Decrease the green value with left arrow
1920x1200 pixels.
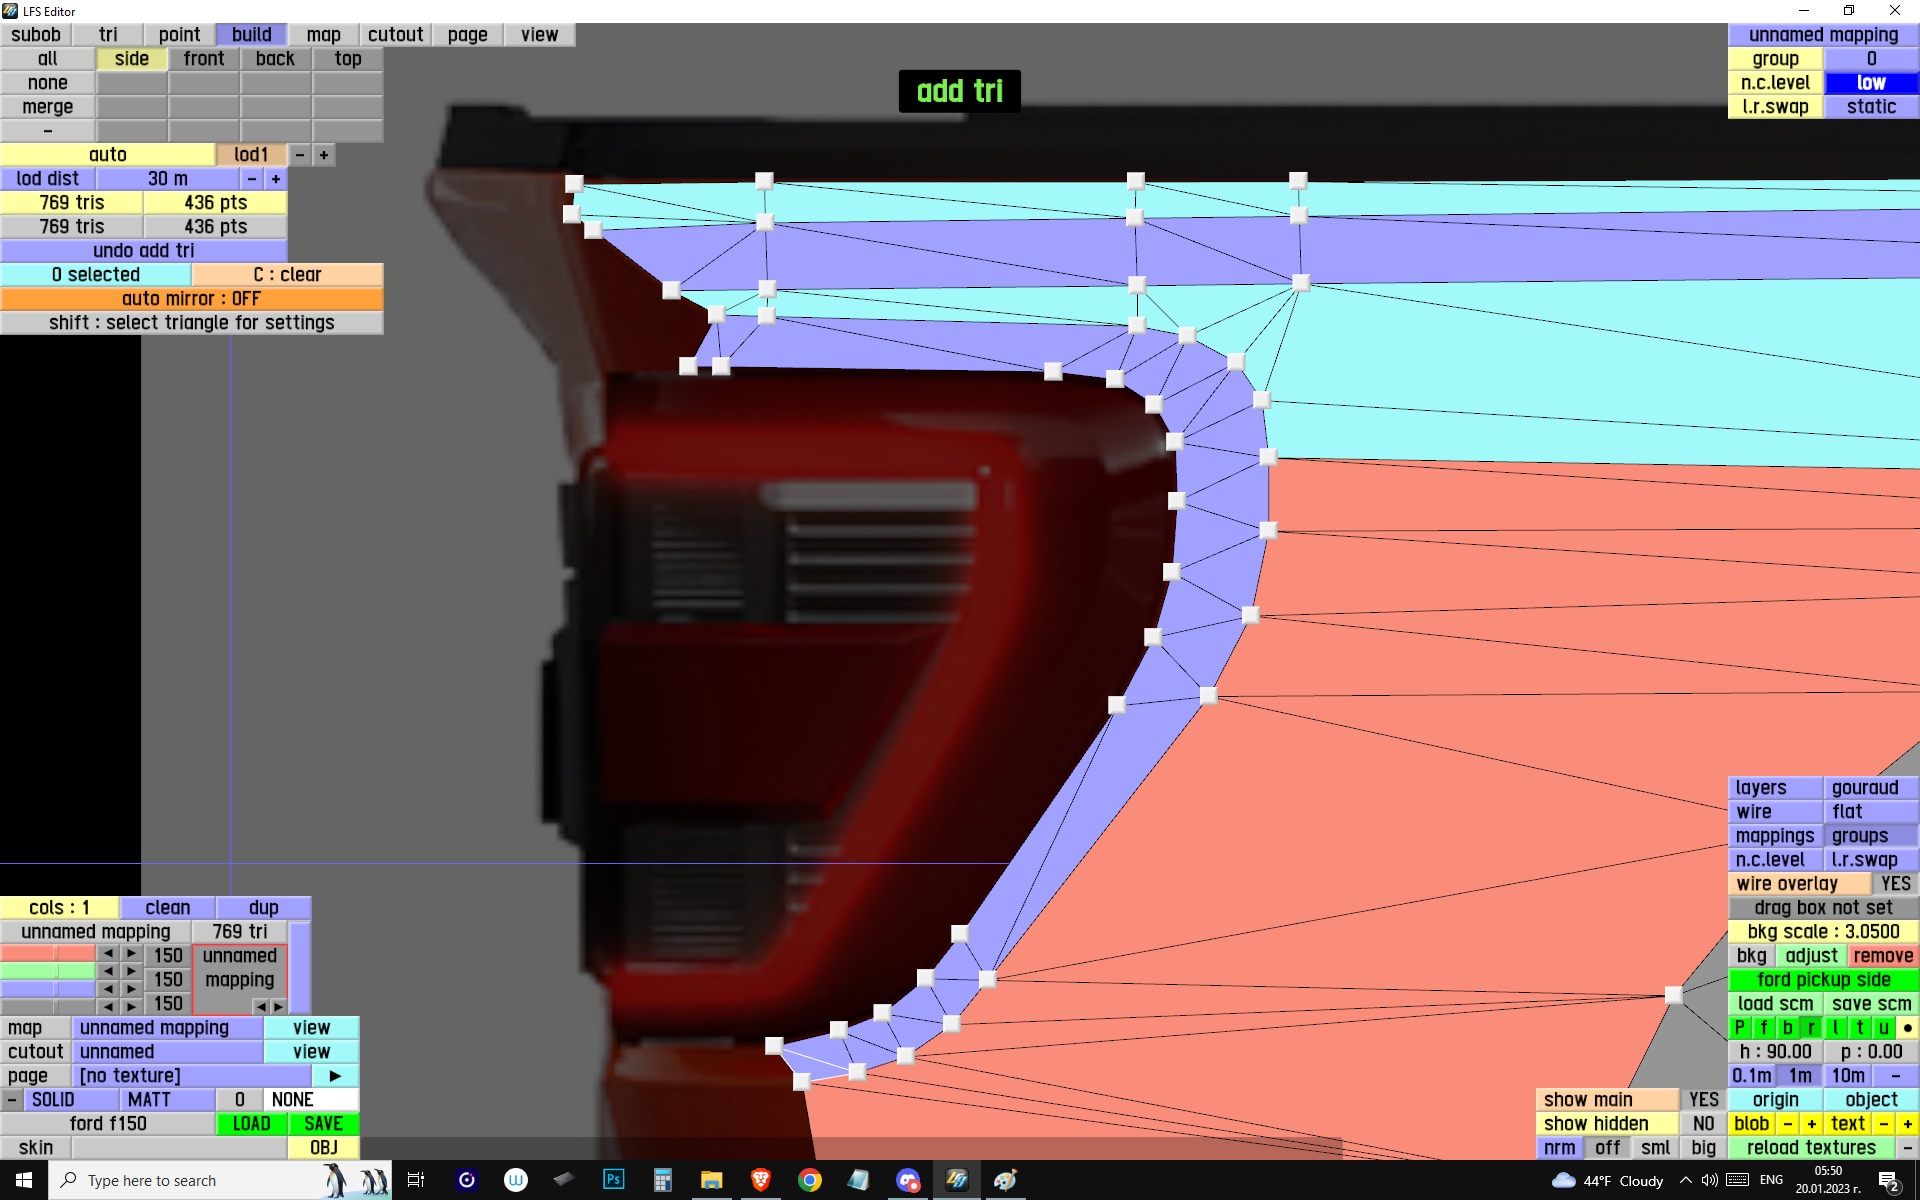(108, 972)
